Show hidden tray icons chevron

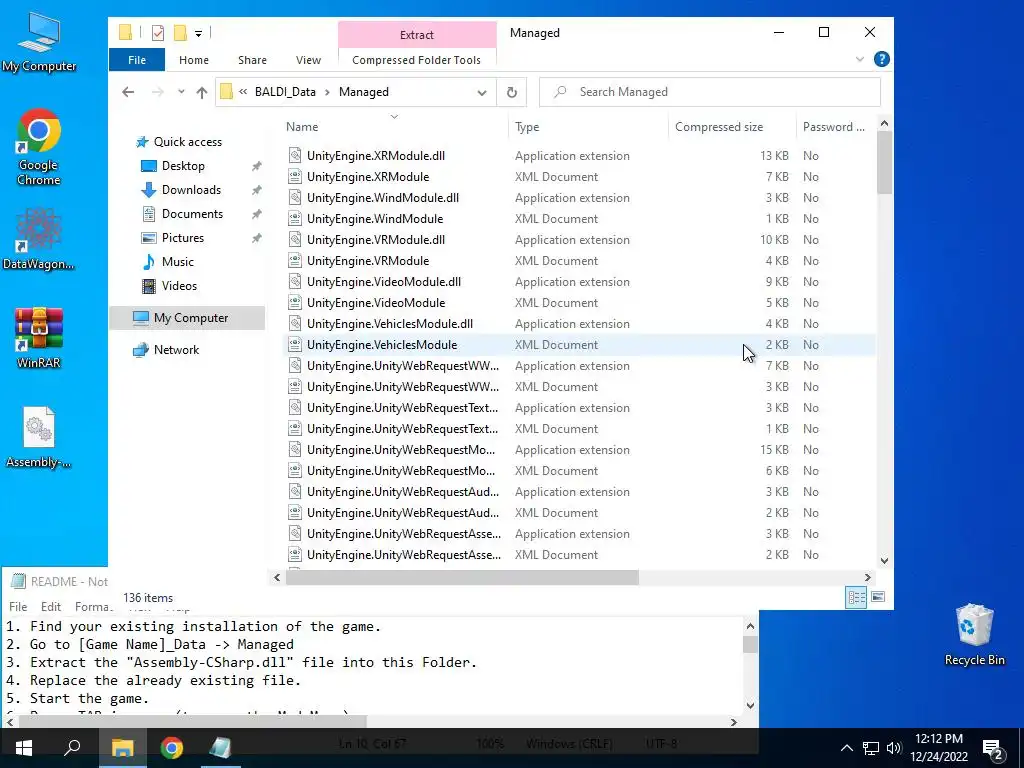(x=846, y=748)
